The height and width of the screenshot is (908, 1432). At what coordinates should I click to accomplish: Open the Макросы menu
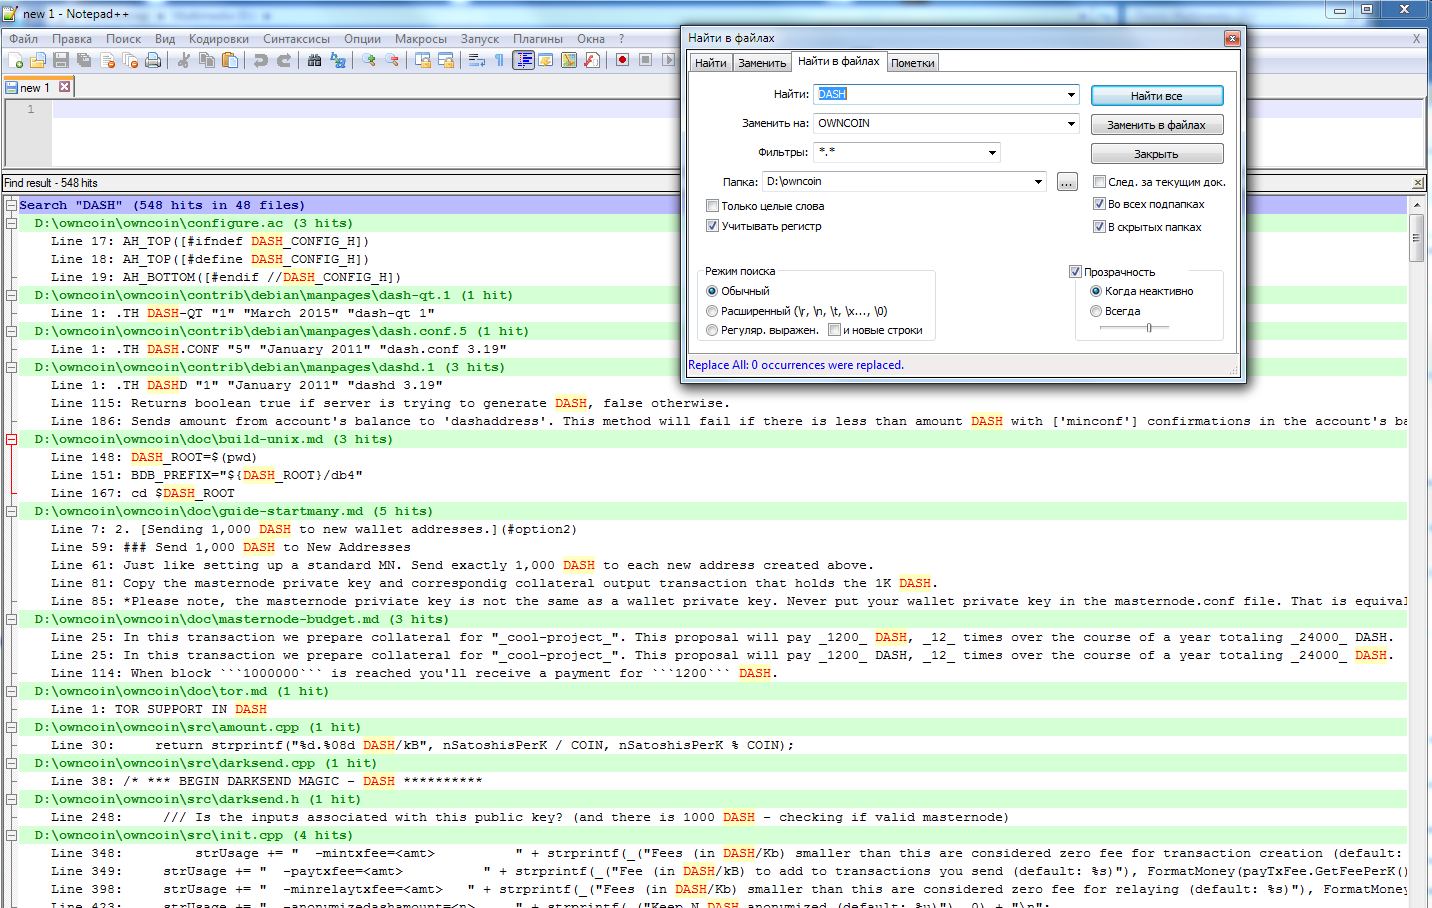pyautogui.click(x=421, y=39)
